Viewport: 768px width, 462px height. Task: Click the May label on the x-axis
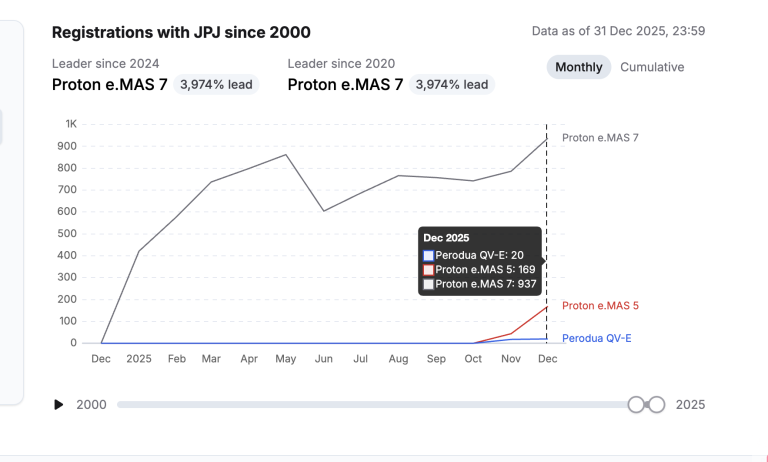click(x=285, y=358)
